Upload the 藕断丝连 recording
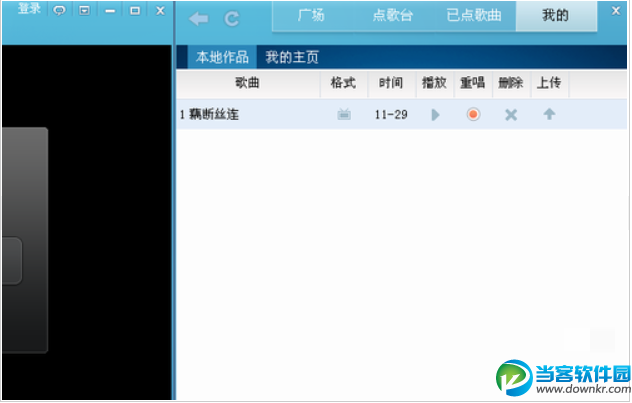632x403 pixels. [x=549, y=114]
